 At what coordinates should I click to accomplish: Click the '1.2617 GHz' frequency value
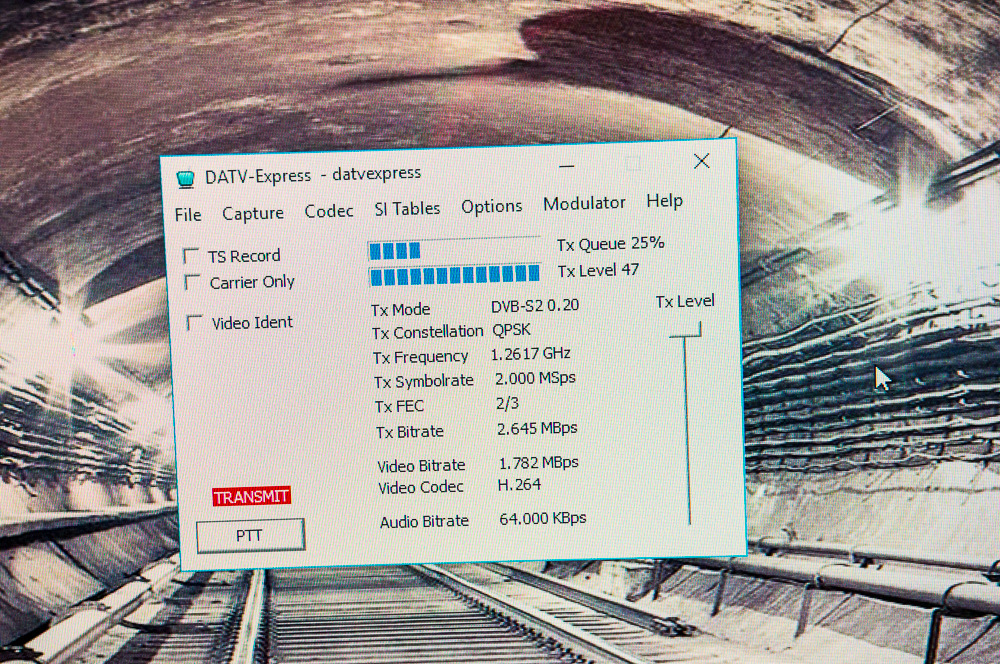[530, 353]
